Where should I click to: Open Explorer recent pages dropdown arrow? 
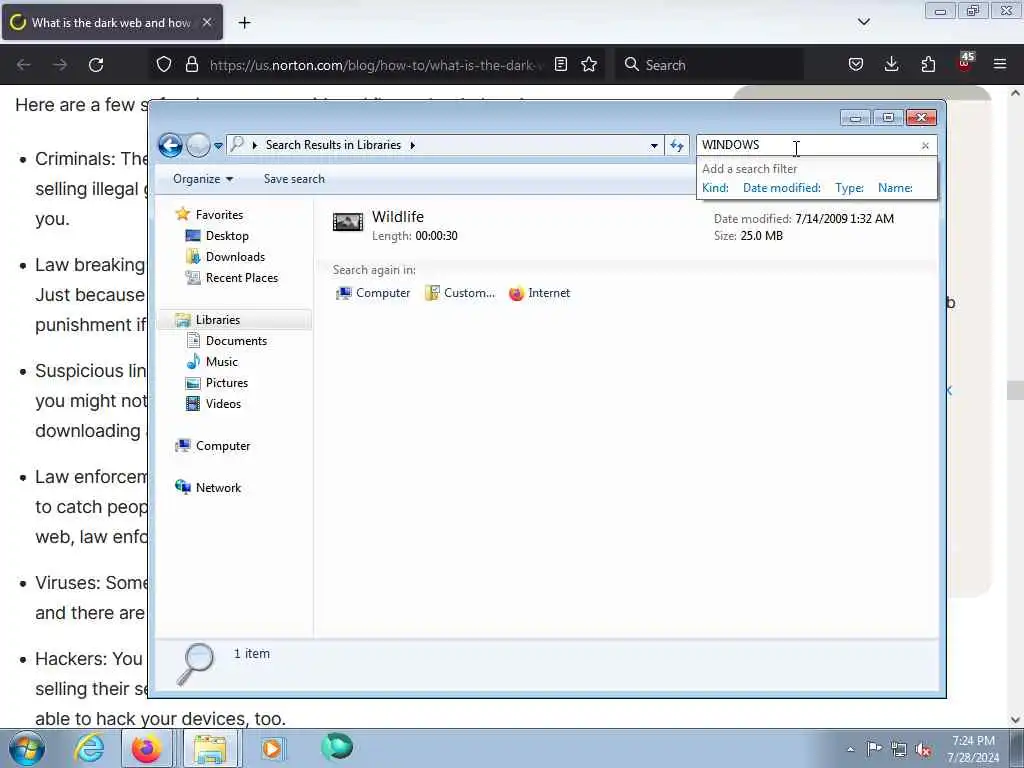(x=218, y=146)
